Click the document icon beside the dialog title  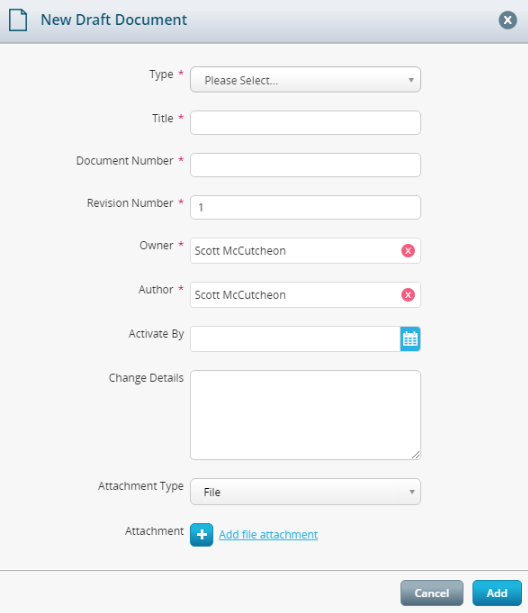pos(18,20)
